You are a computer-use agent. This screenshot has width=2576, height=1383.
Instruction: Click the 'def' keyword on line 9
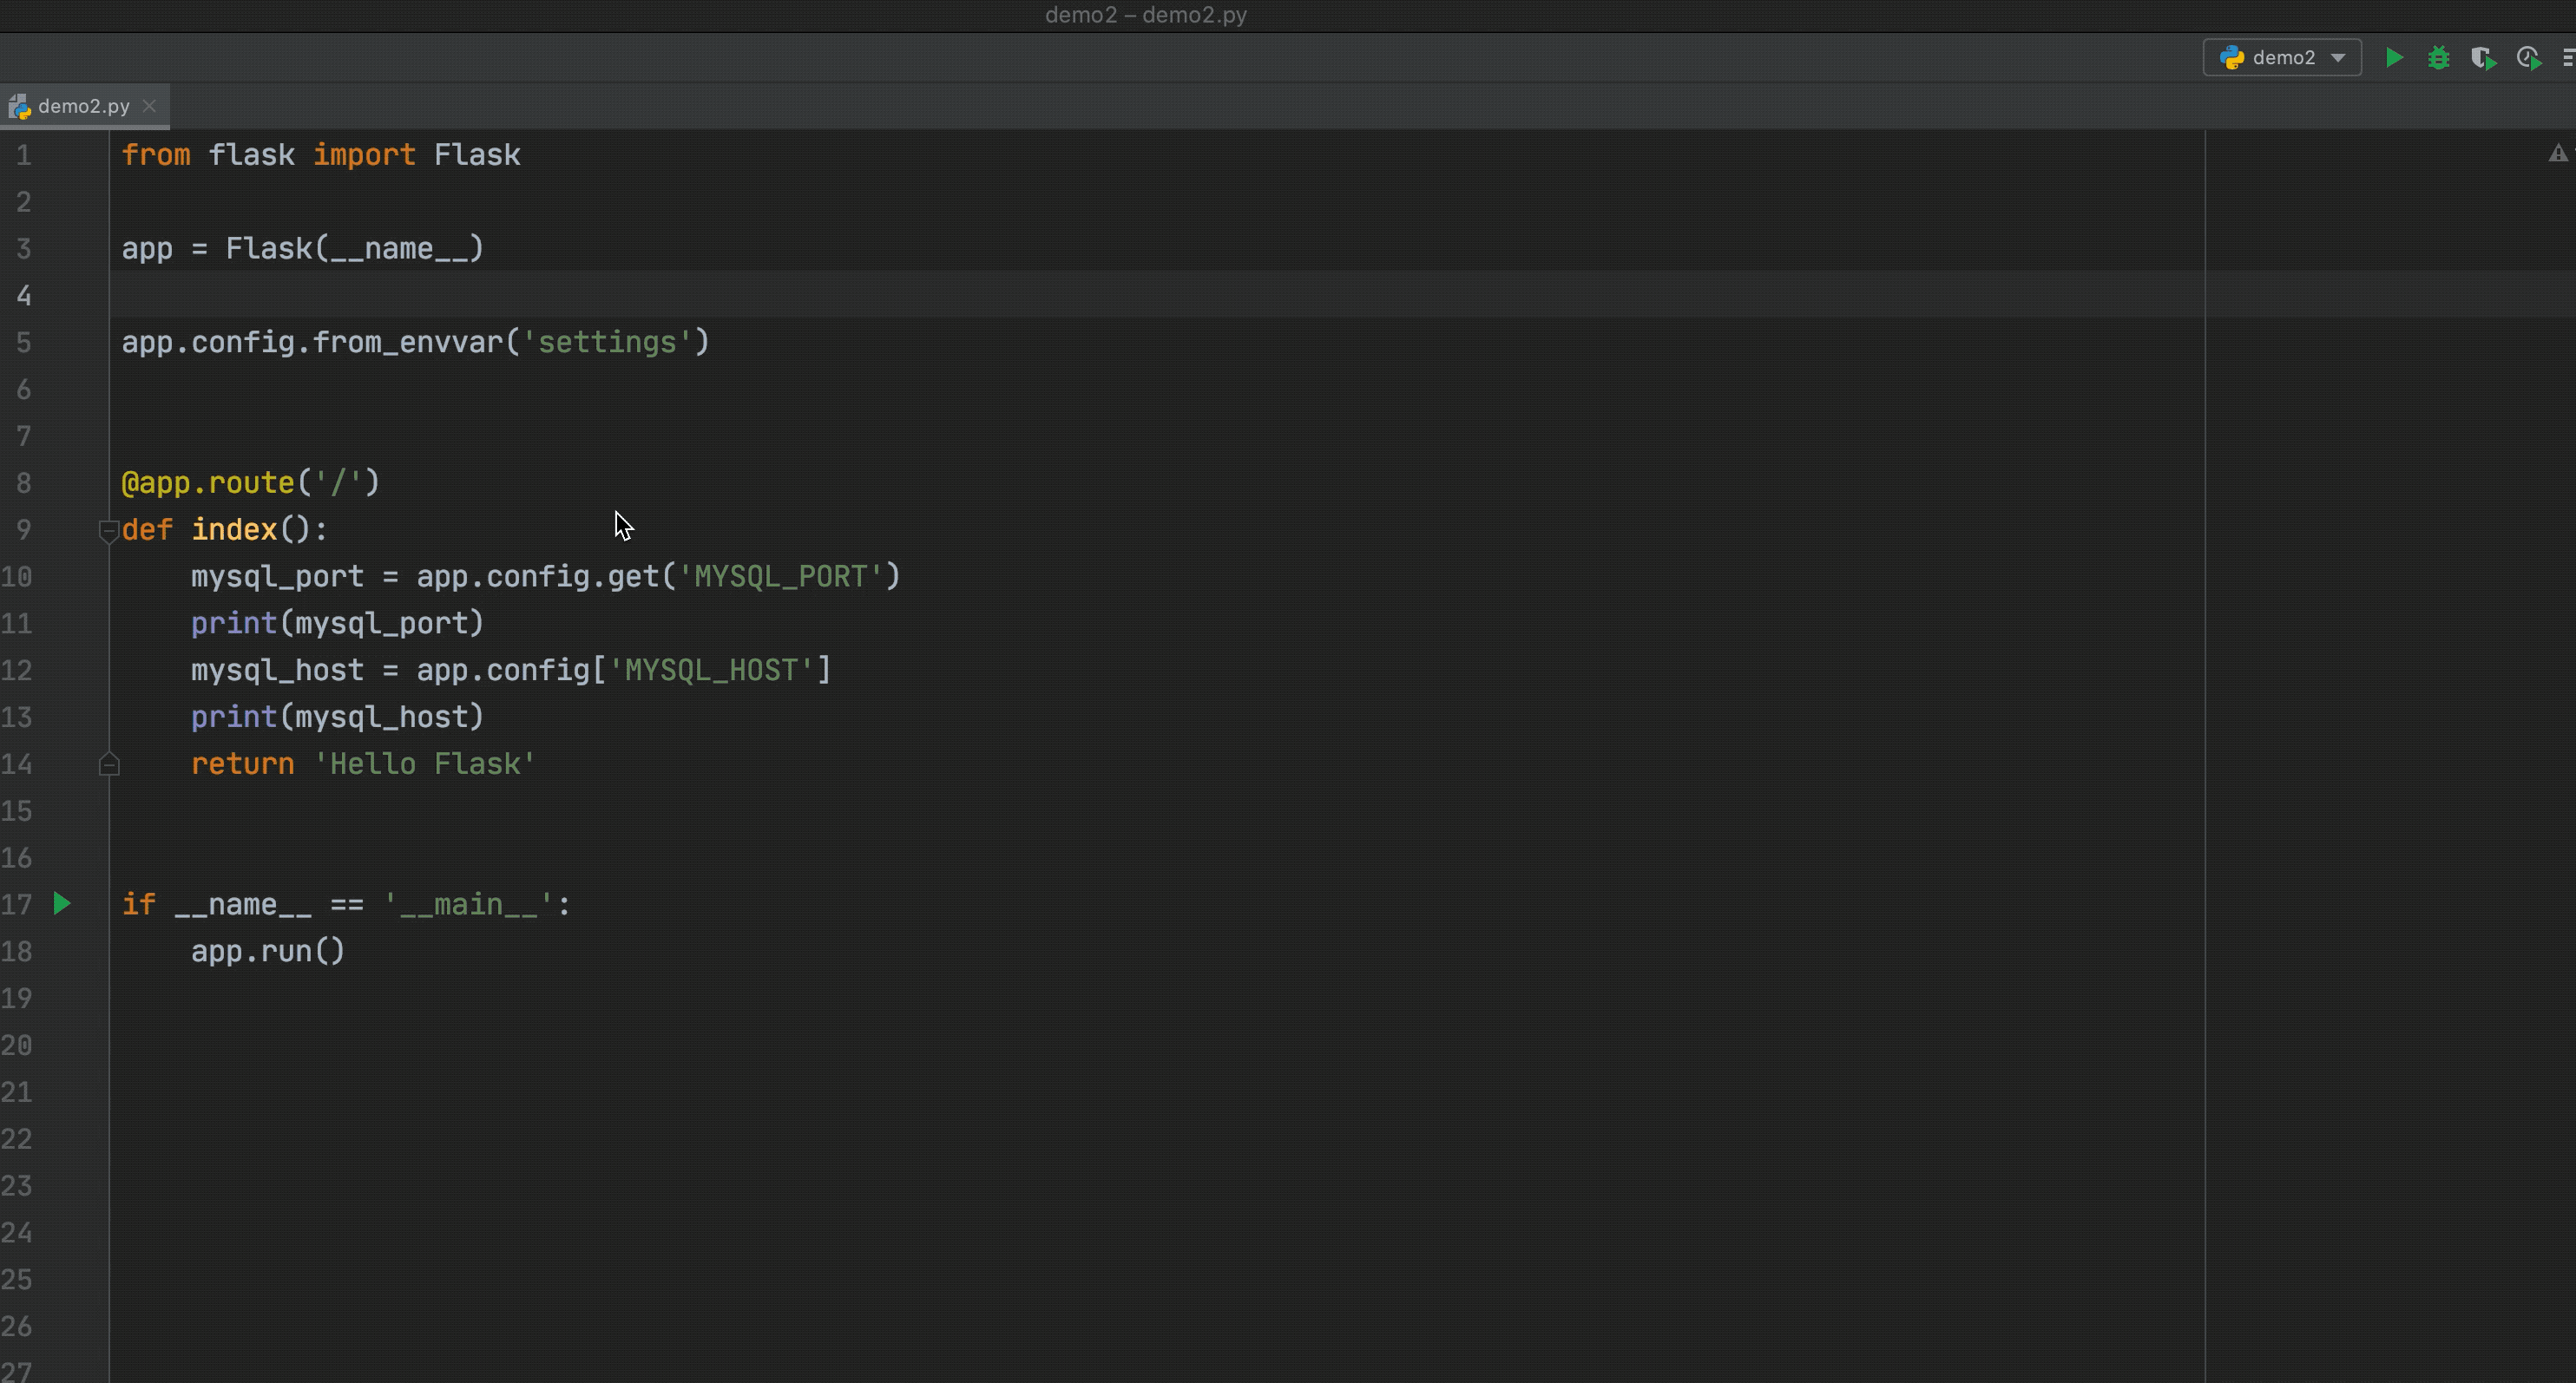click(x=148, y=530)
